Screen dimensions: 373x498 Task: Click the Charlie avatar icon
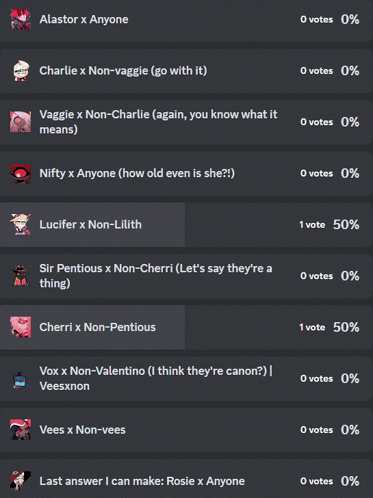[x=20, y=71]
